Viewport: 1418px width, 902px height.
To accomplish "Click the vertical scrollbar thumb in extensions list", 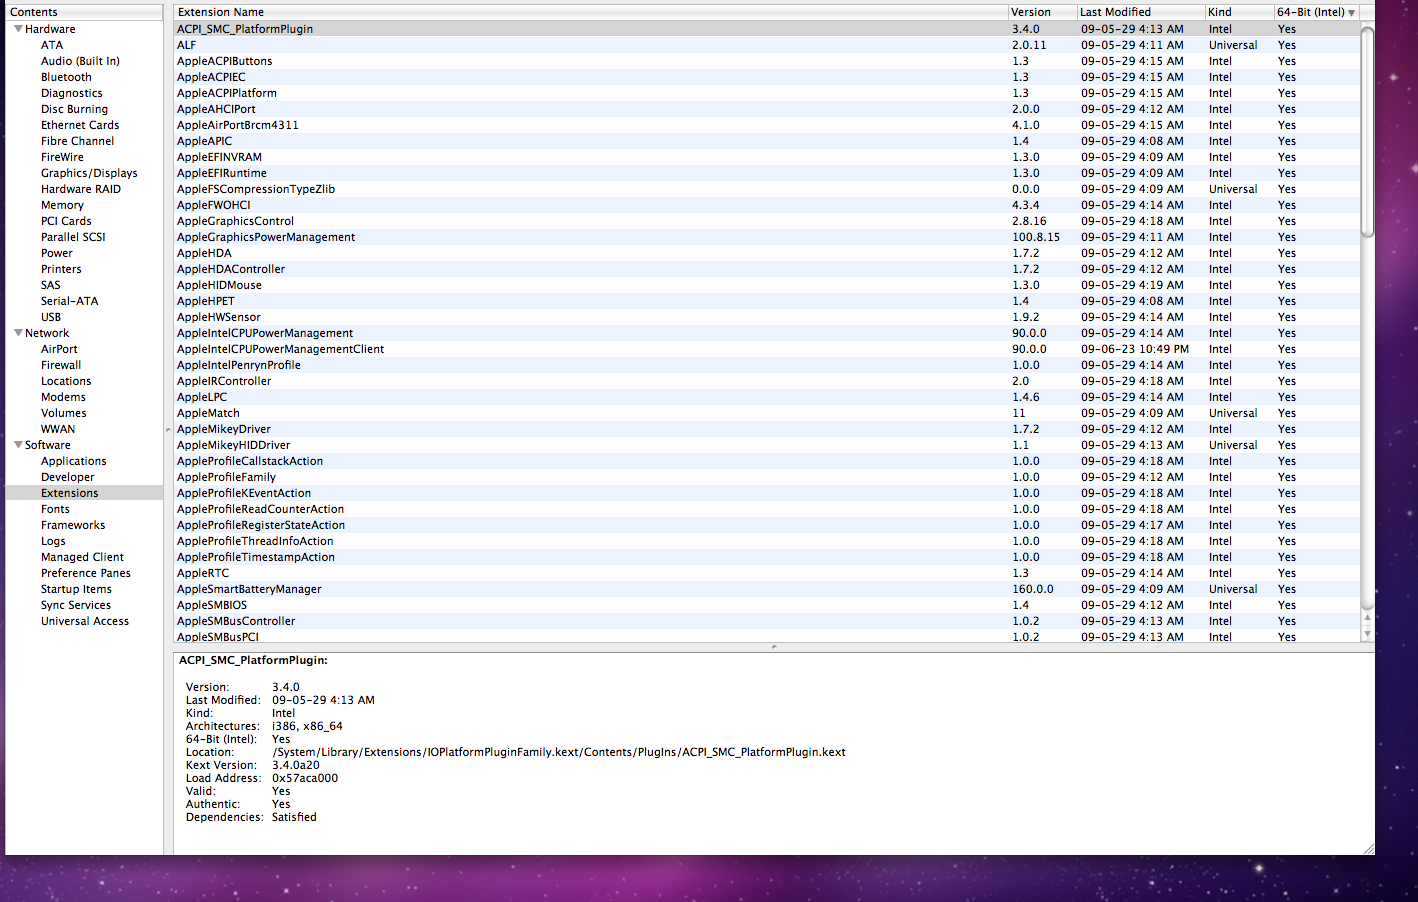I will point(1367,131).
